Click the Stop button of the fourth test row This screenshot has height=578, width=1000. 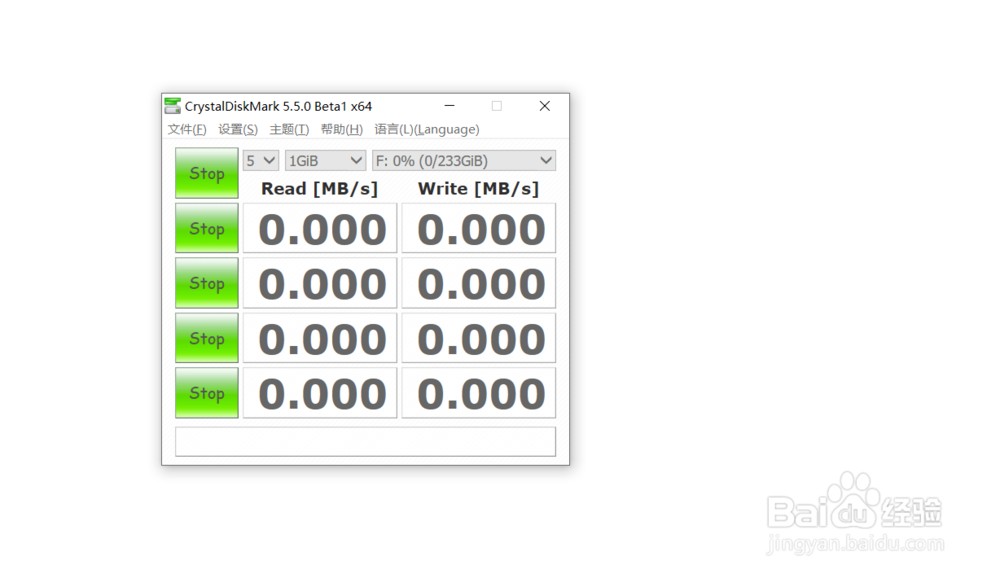207,393
